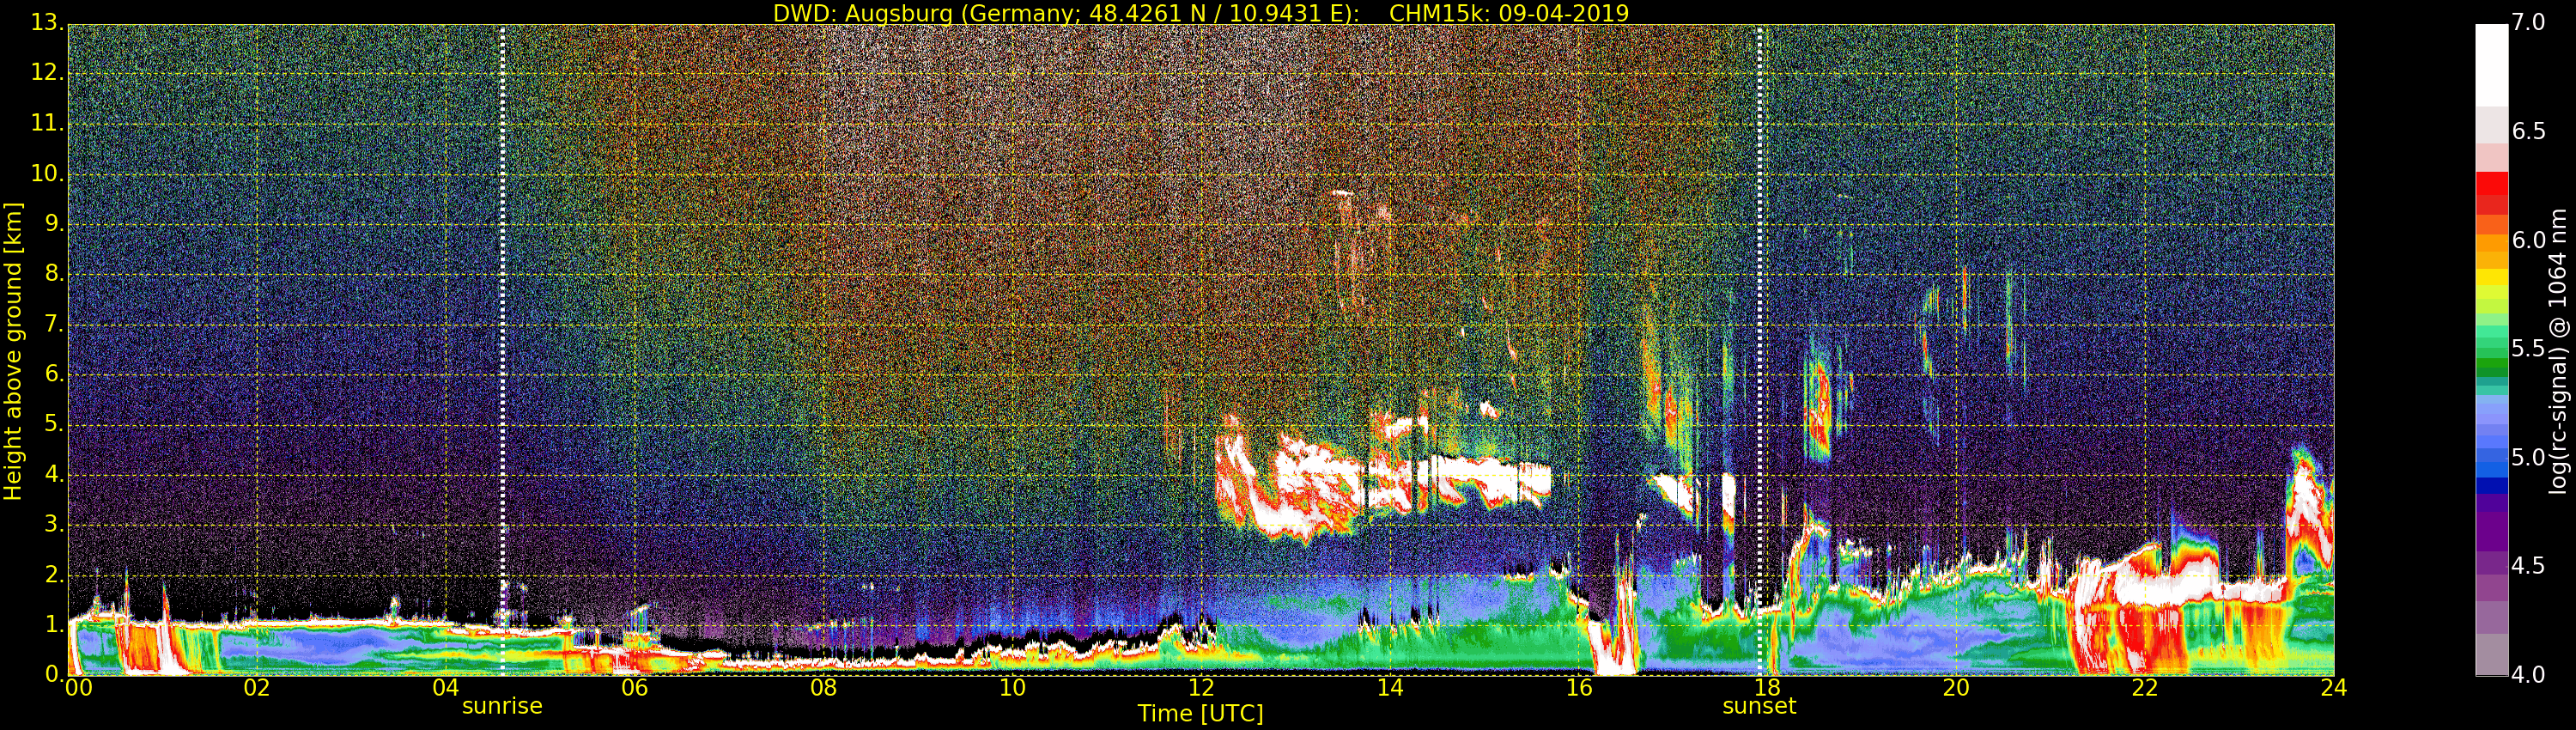This screenshot has height=730, width=2576.
Task: Click the "20" time axis tick label
Action: click(x=1956, y=687)
